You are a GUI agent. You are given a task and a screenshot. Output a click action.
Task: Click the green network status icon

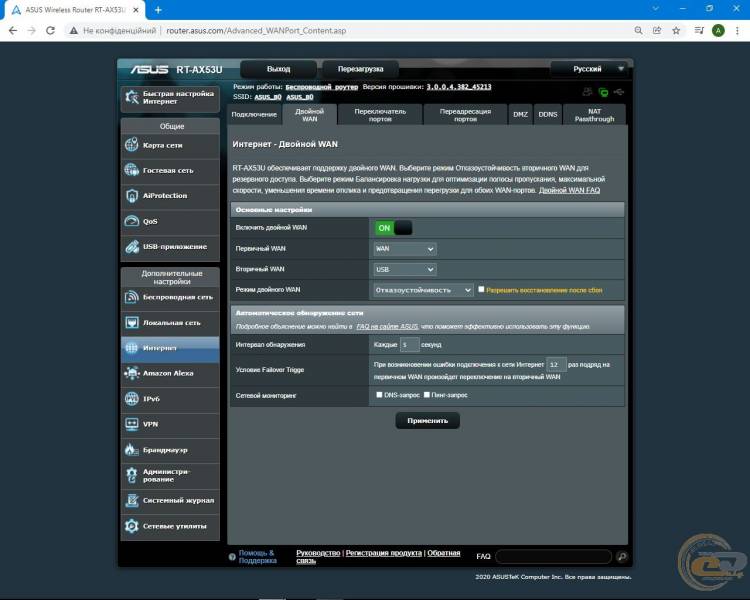tap(604, 92)
